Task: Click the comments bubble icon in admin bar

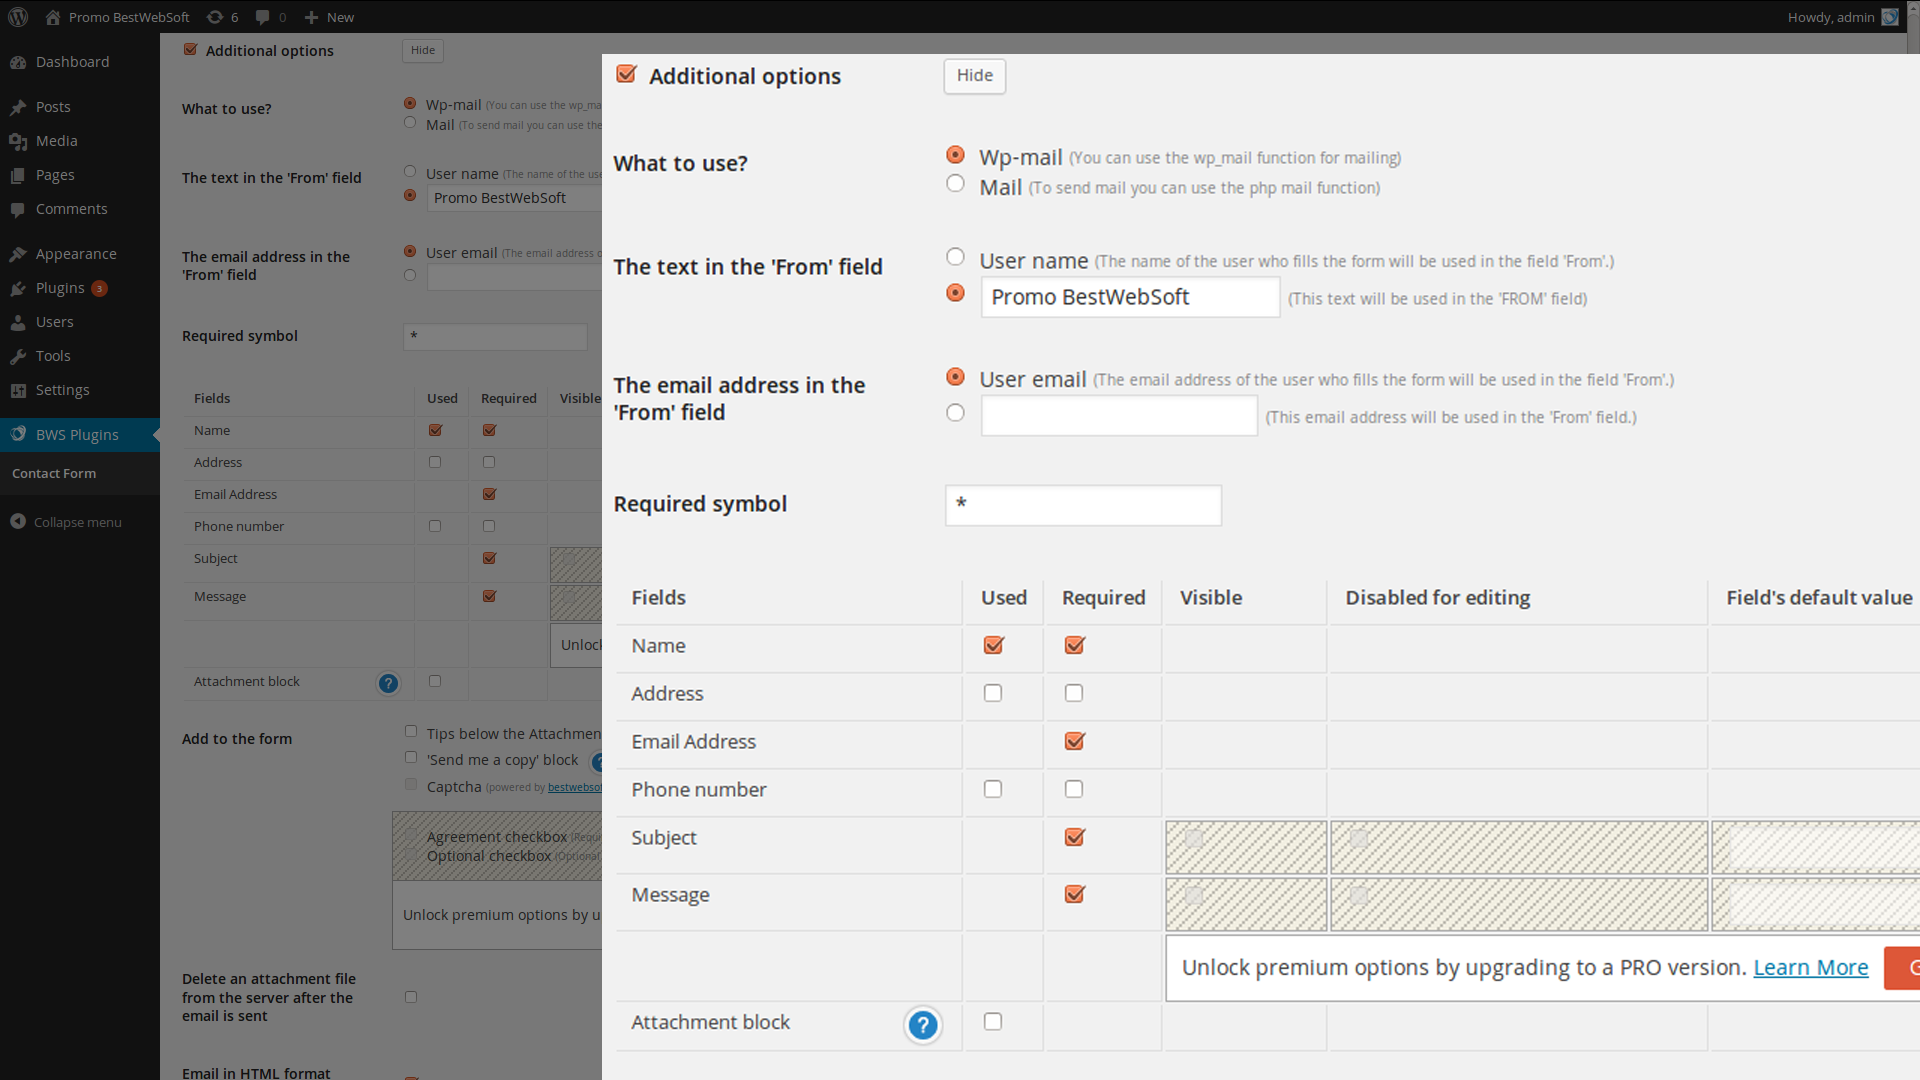Action: (x=262, y=17)
